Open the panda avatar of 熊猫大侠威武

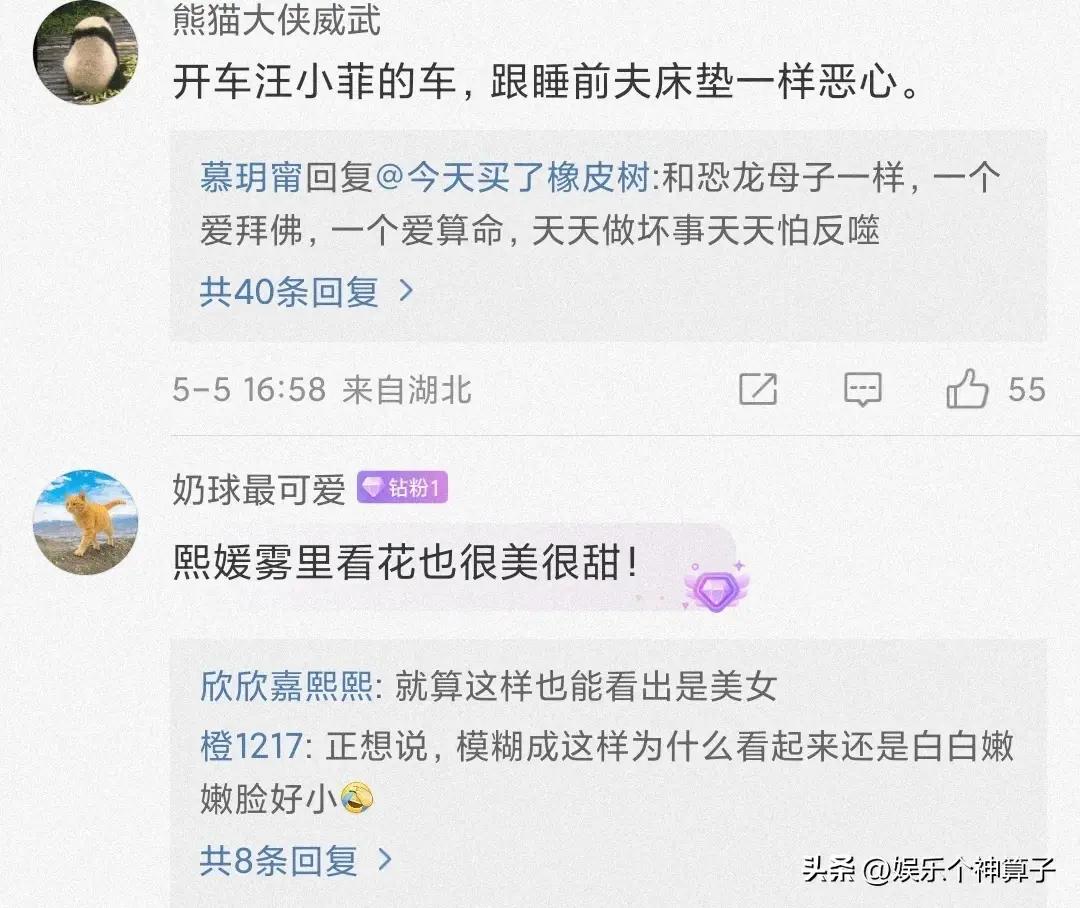click(85, 53)
